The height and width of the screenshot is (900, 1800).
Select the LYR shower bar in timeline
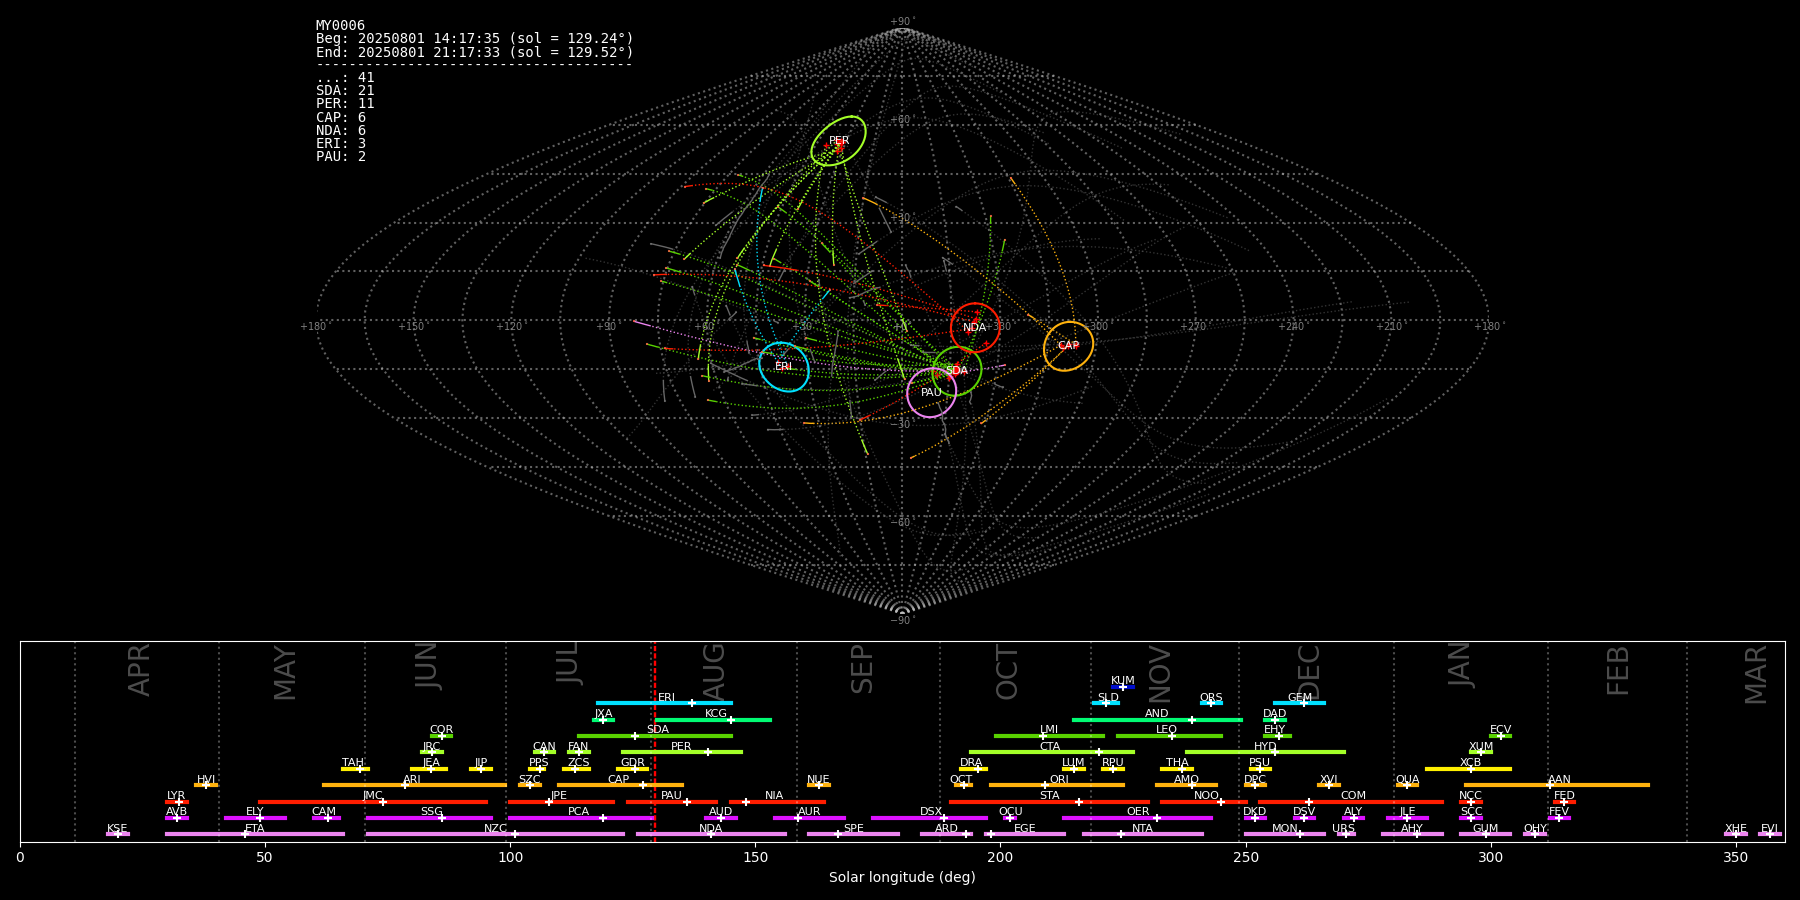click(x=177, y=802)
